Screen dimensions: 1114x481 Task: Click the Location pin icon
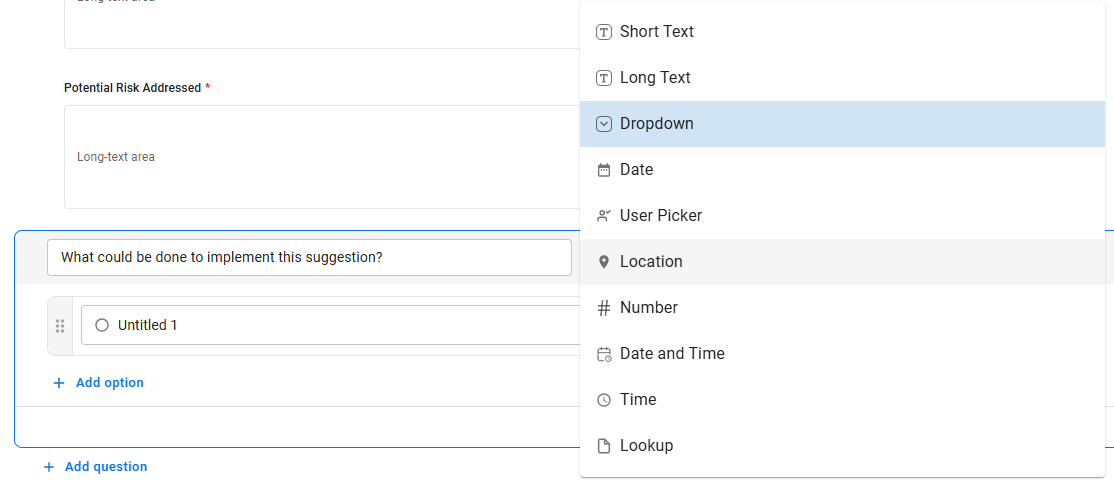(x=603, y=262)
